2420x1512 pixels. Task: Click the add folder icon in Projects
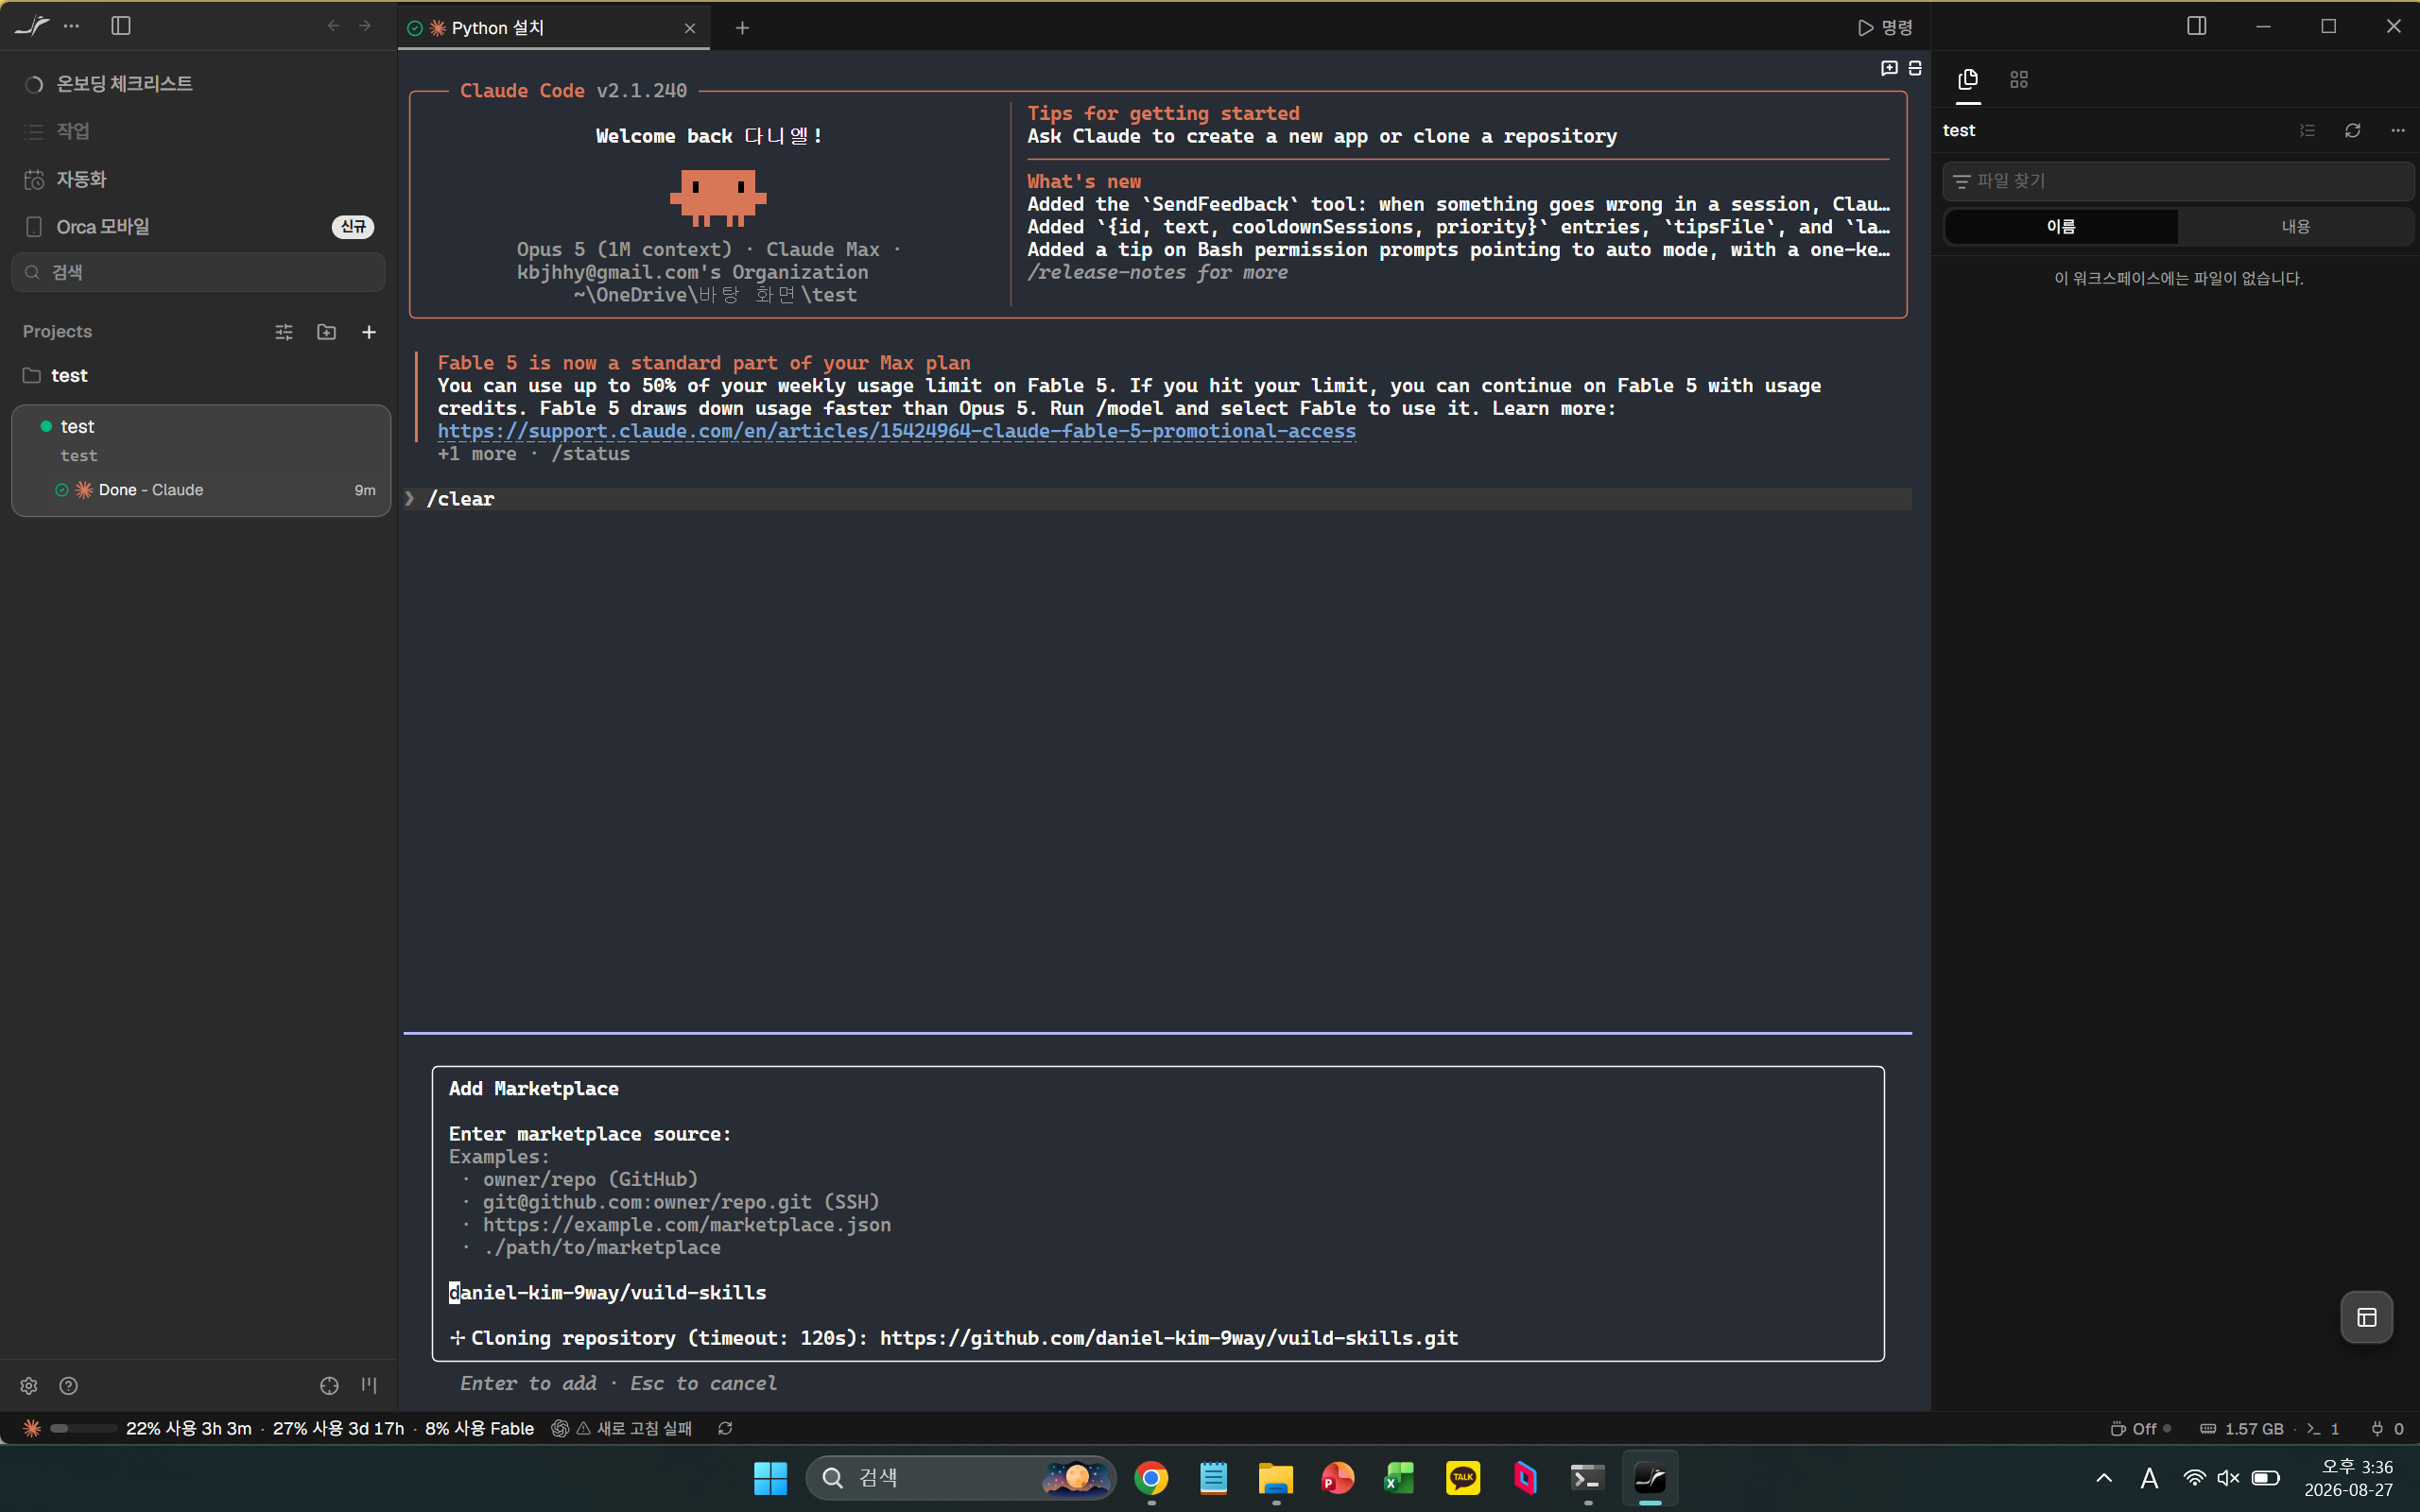point(326,332)
